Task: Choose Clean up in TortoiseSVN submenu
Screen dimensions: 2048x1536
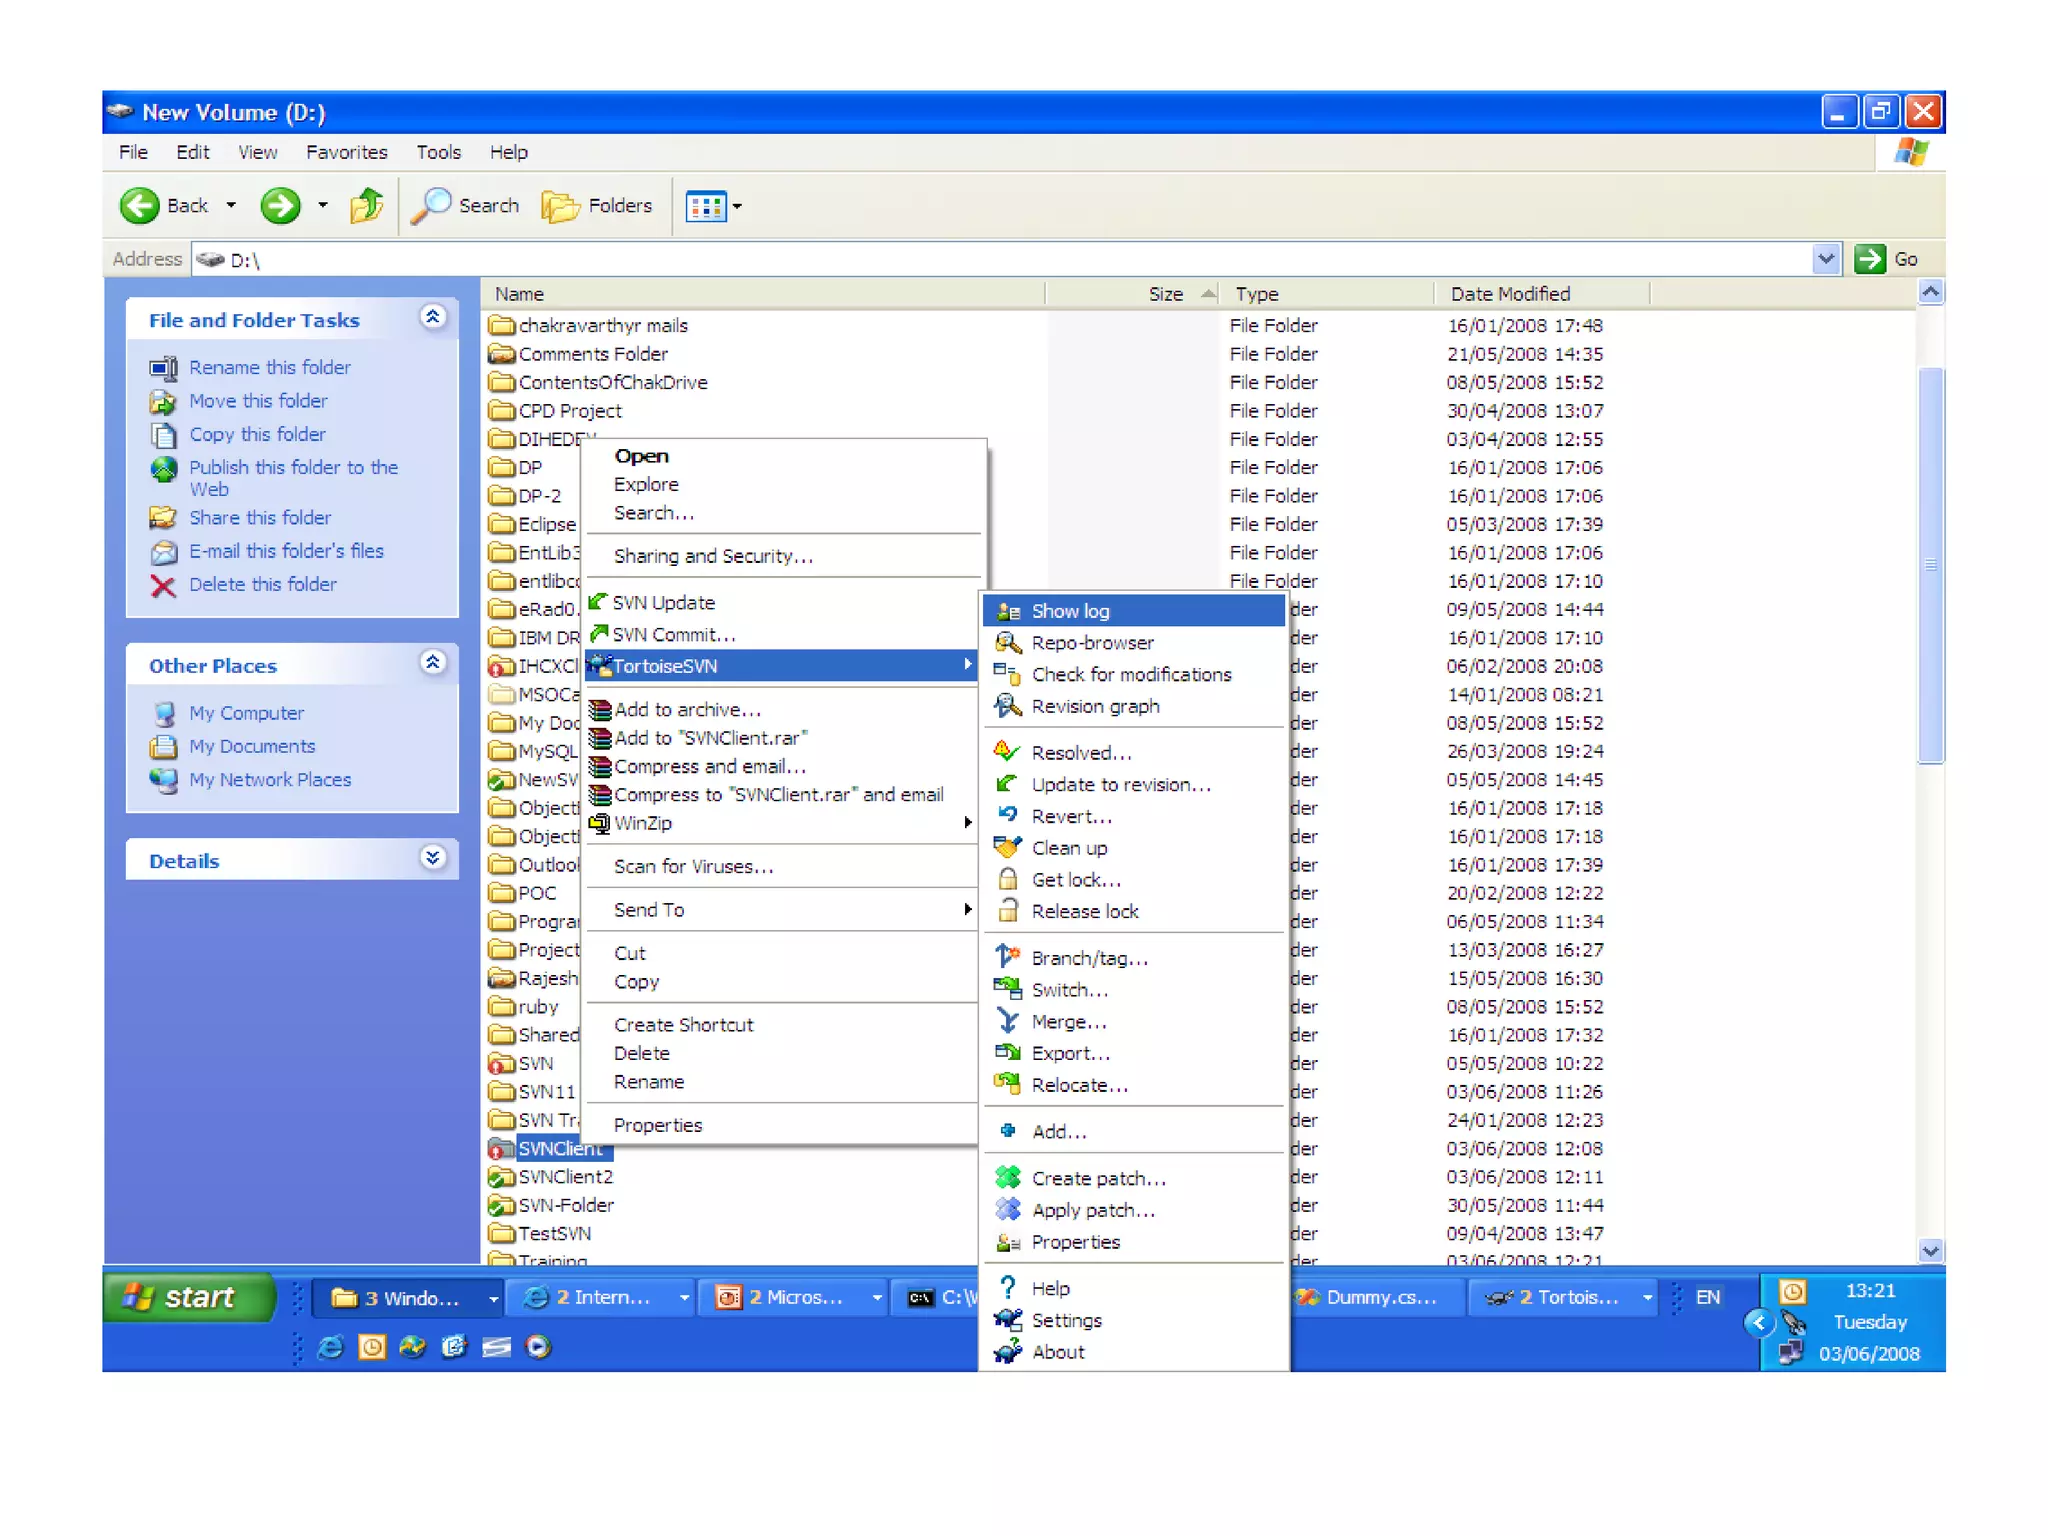Action: tap(1068, 848)
